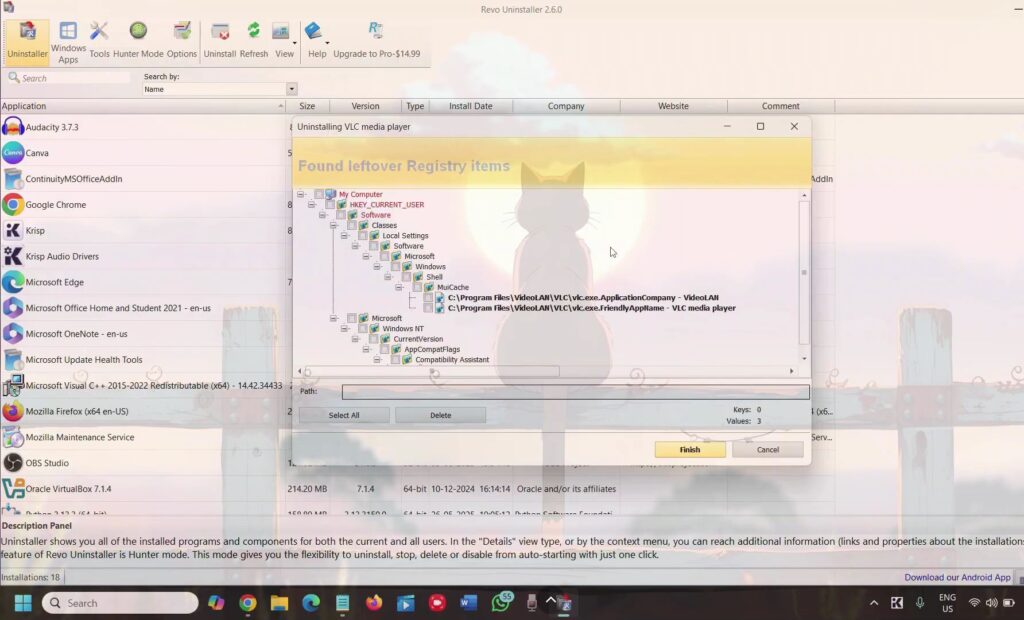Select the Oracle VirtualBox 7.1.4 icon
This screenshot has width=1024, height=620.
(x=12, y=489)
